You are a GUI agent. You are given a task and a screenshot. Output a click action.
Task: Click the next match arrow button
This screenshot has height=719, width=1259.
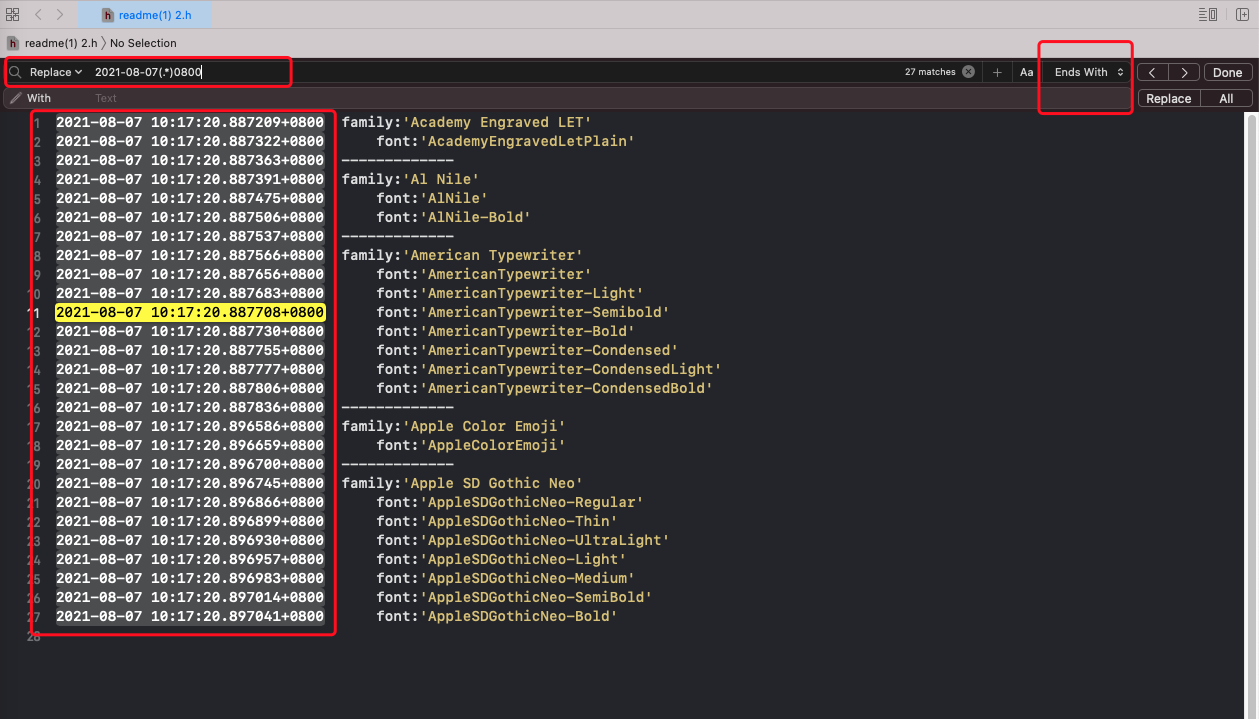[x=1183, y=71]
